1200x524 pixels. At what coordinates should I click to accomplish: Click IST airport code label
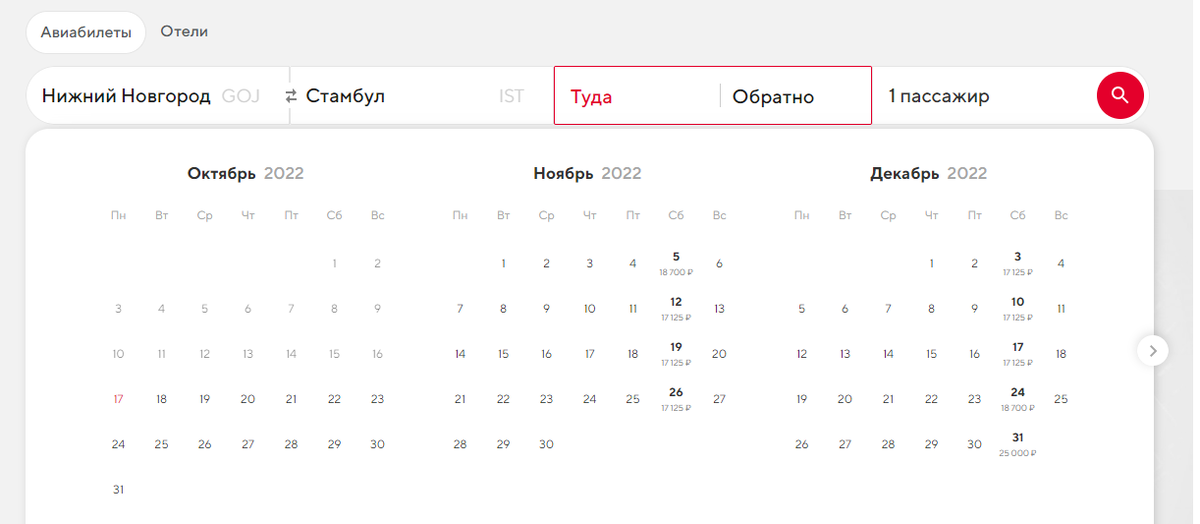tap(511, 97)
